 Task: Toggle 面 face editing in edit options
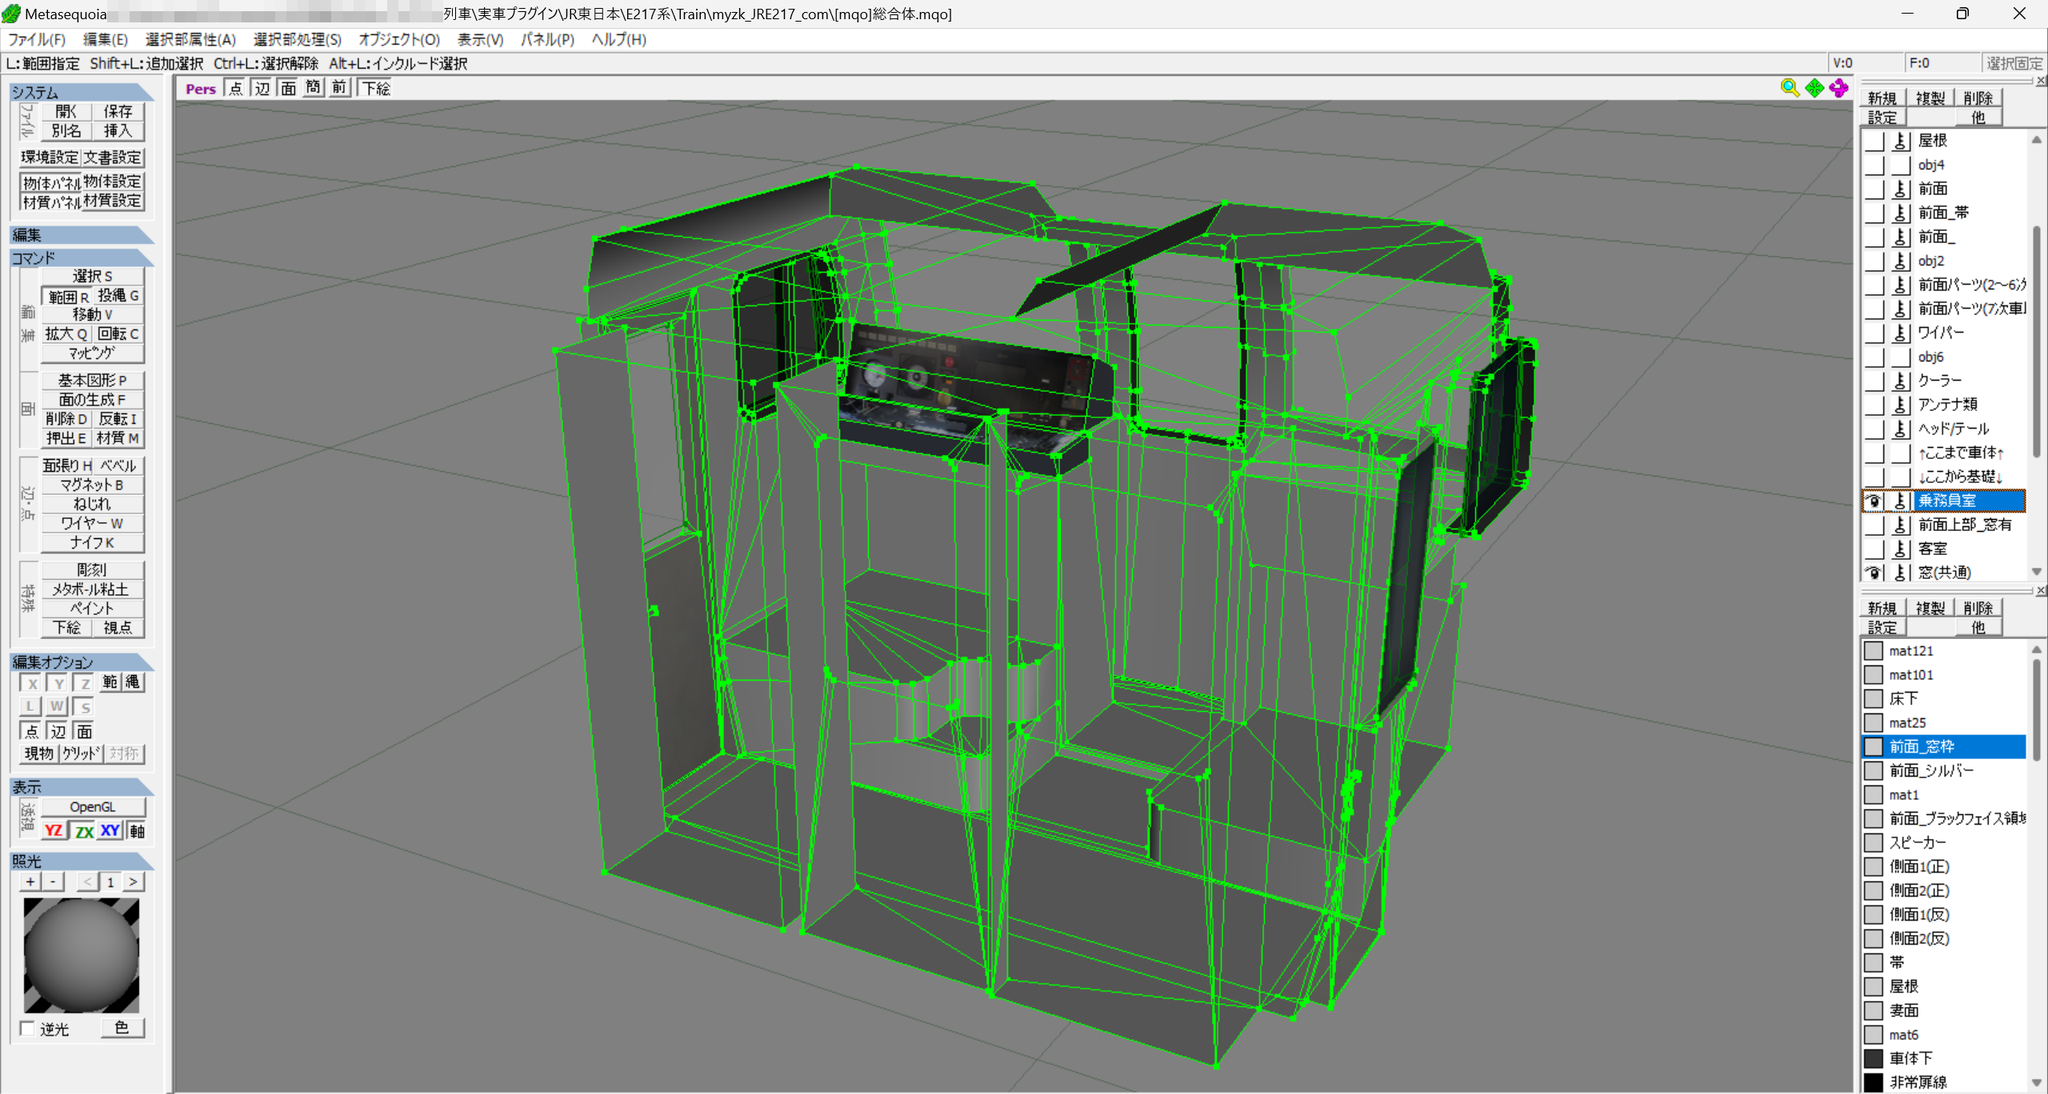click(x=84, y=731)
